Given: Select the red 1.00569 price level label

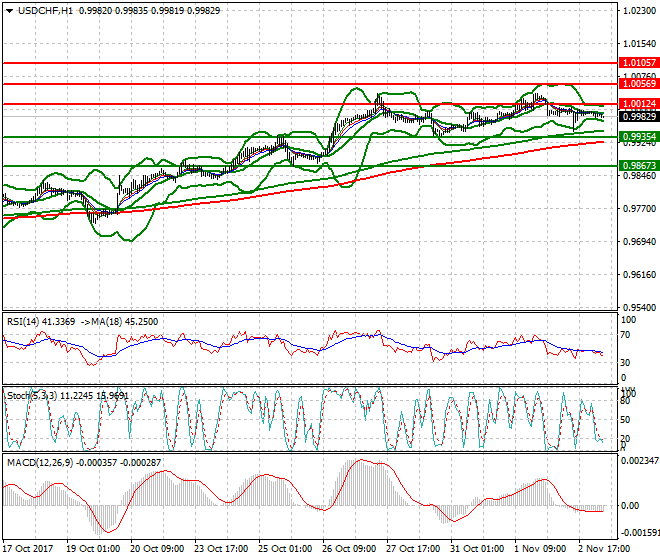Looking at the screenshot, I should point(639,84).
